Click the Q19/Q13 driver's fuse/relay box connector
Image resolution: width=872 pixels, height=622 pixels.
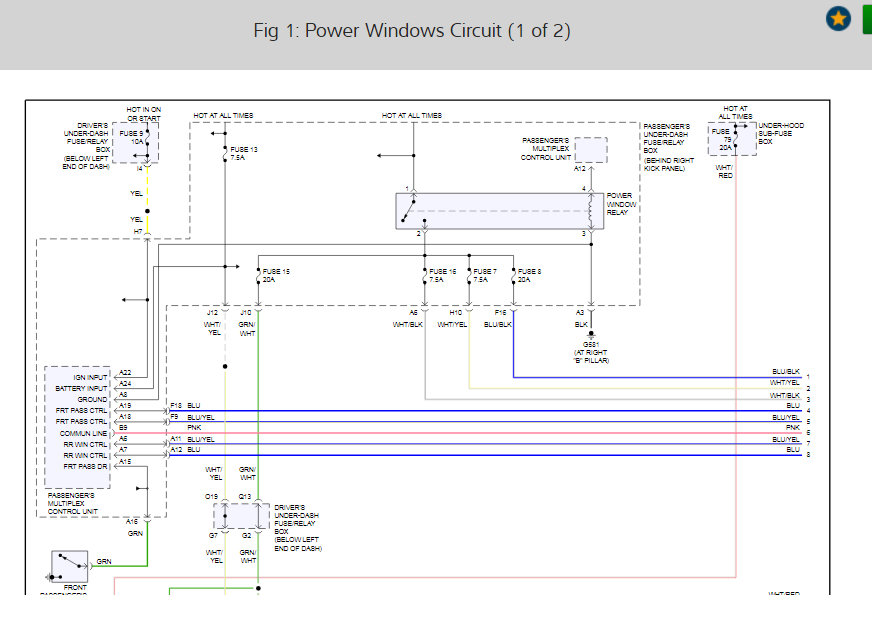tap(241, 516)
